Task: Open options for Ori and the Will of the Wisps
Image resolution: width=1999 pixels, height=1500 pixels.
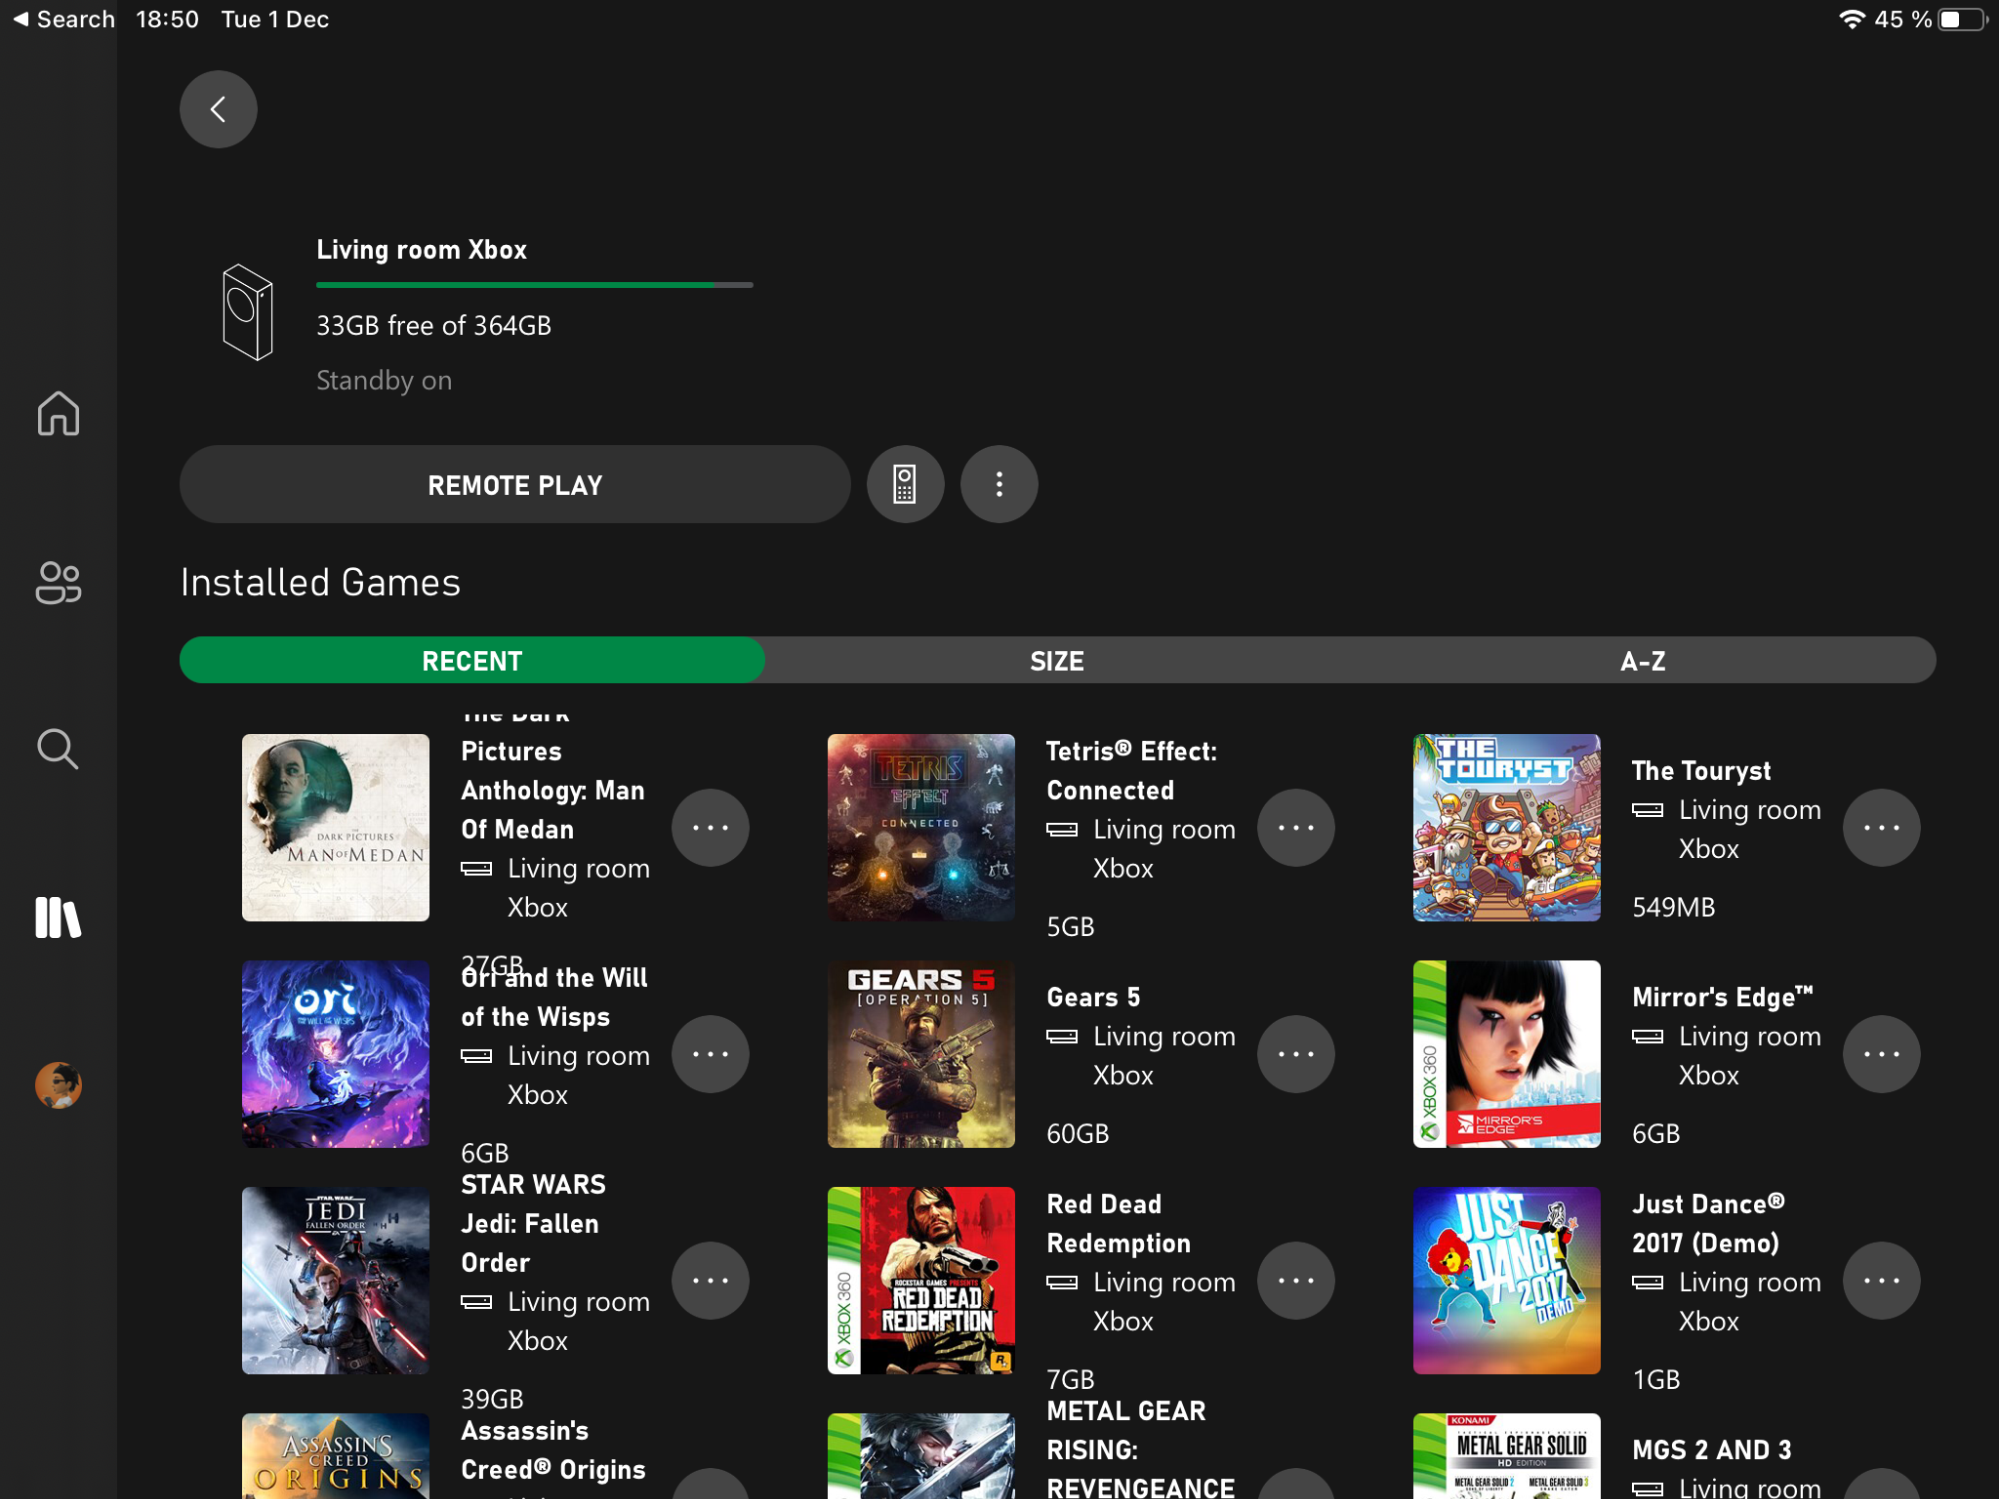Action: 710,1054
